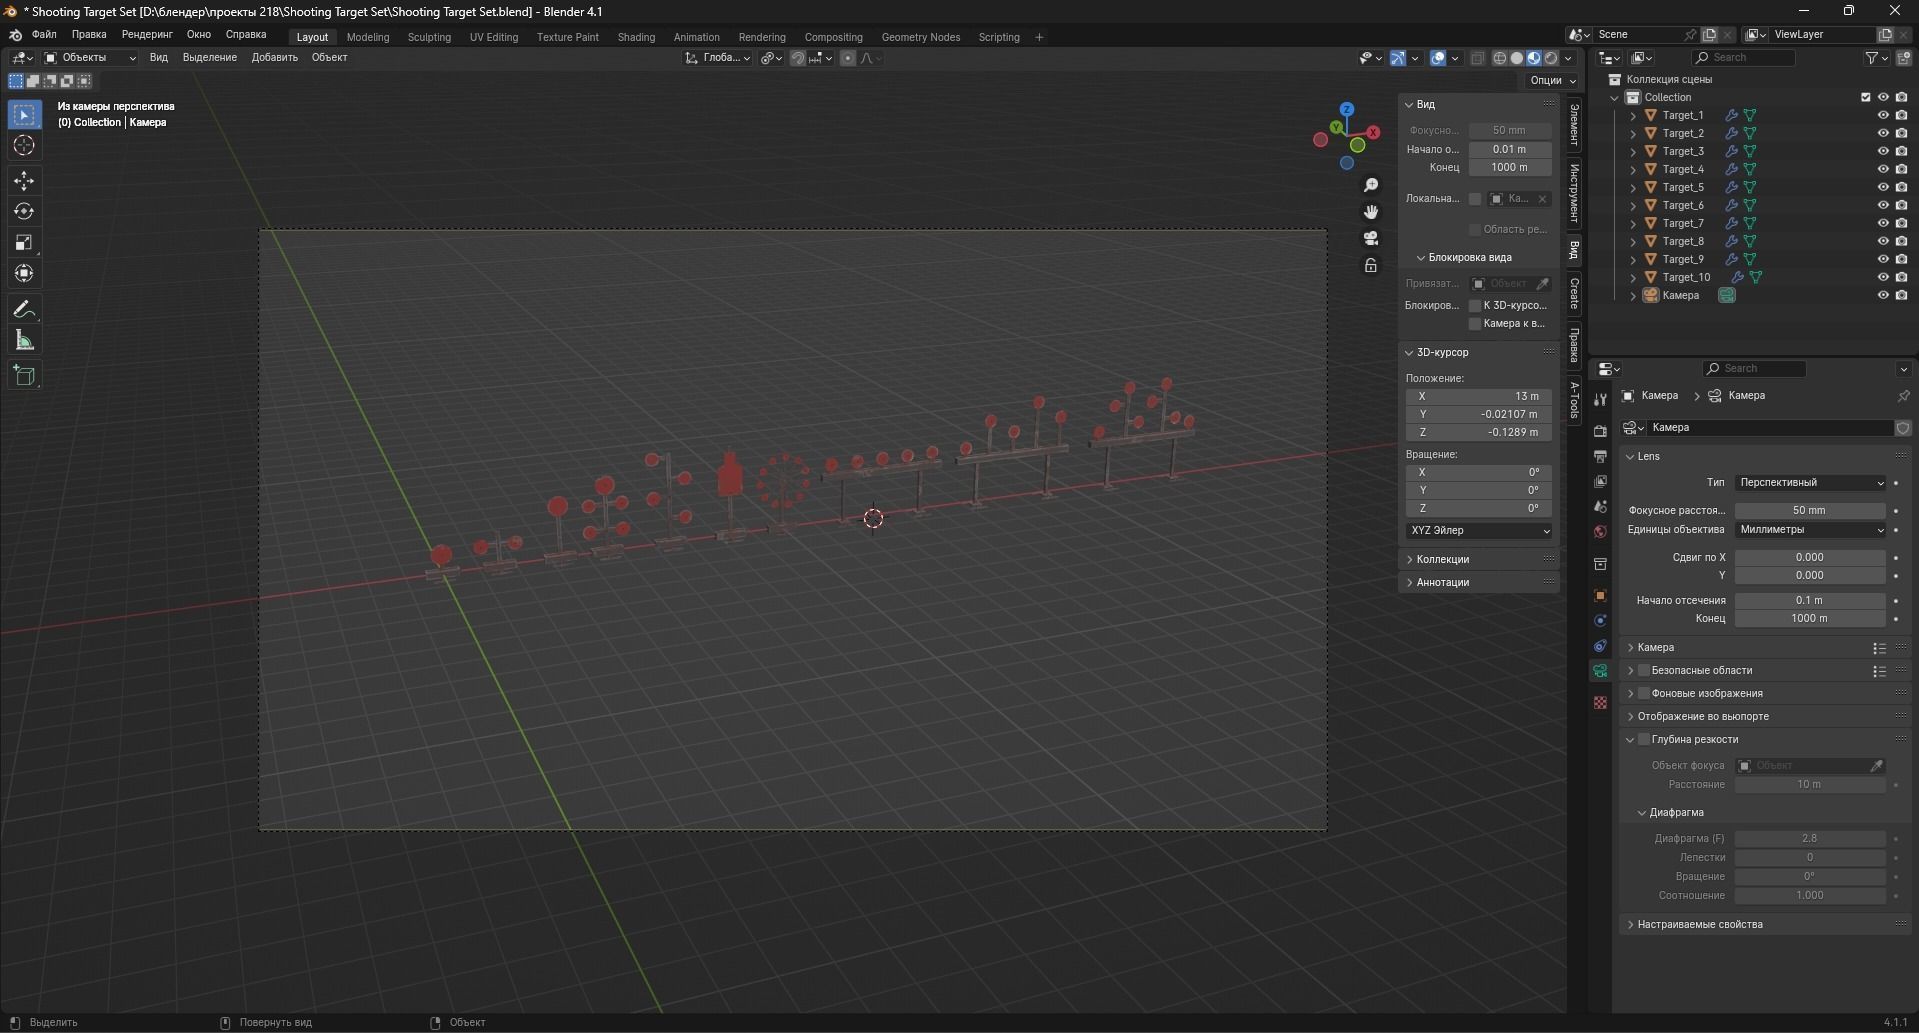Select the Add Cube tool
Image resolution: width=1919 pixels, height=1033 pixels.
(24, 376)
